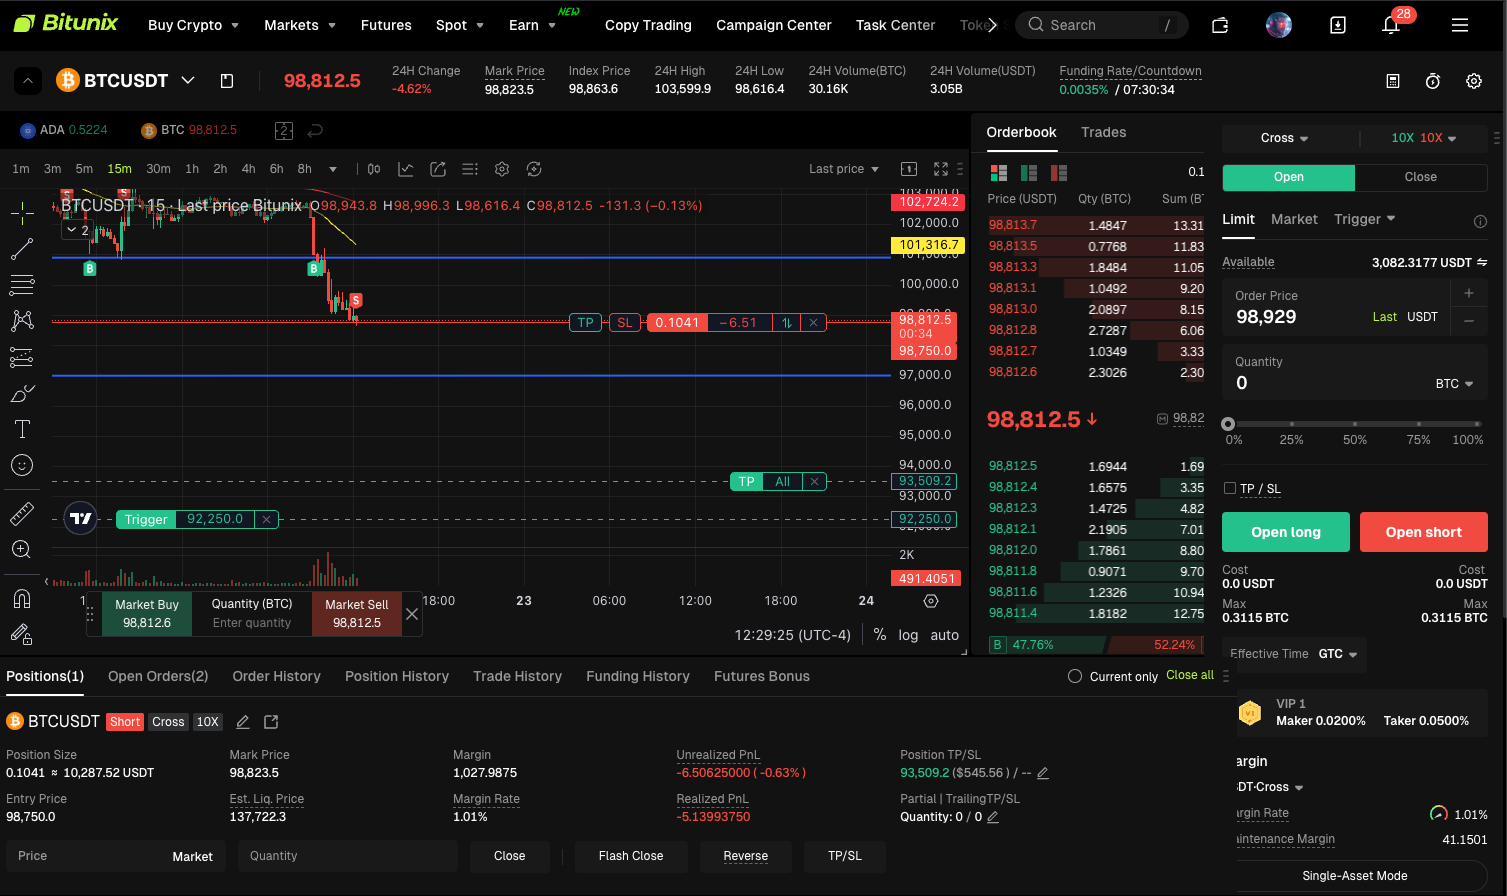Toggle the magnet snap tool
This screenshot has width=1507, height=896.
pos(22,598)
